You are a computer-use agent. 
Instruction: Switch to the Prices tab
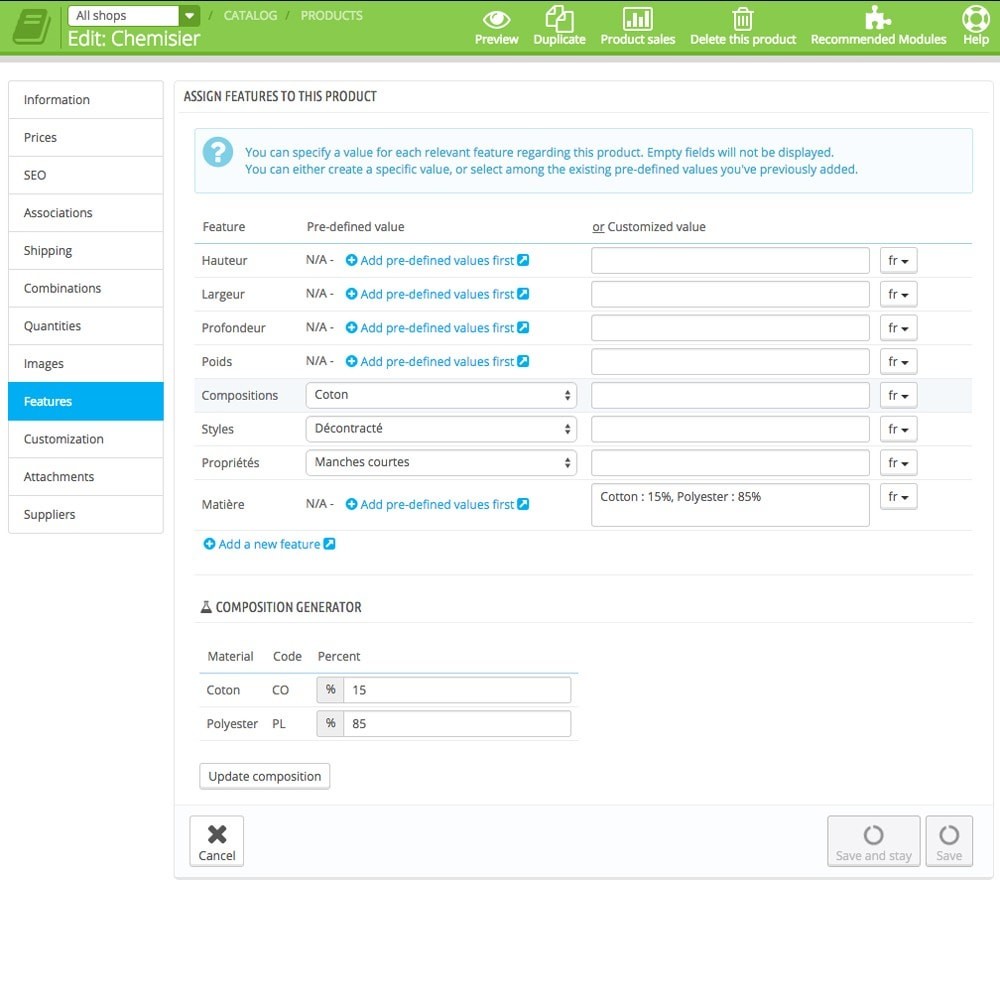[85, 137]
